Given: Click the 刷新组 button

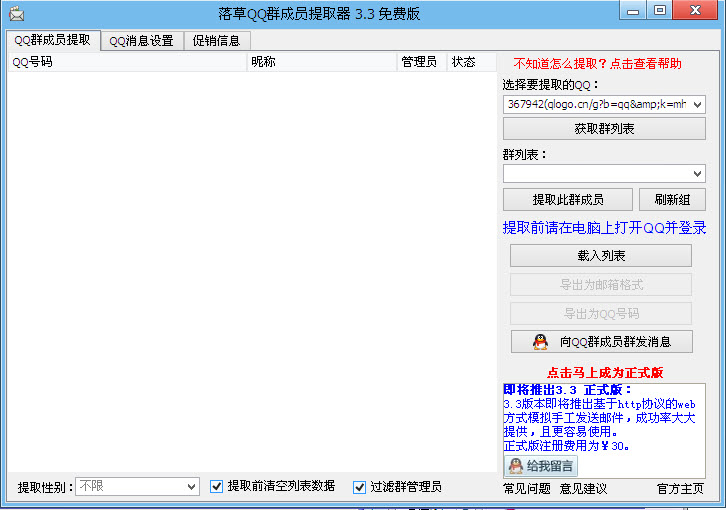Looking at the screenshot, I should 672,200.
